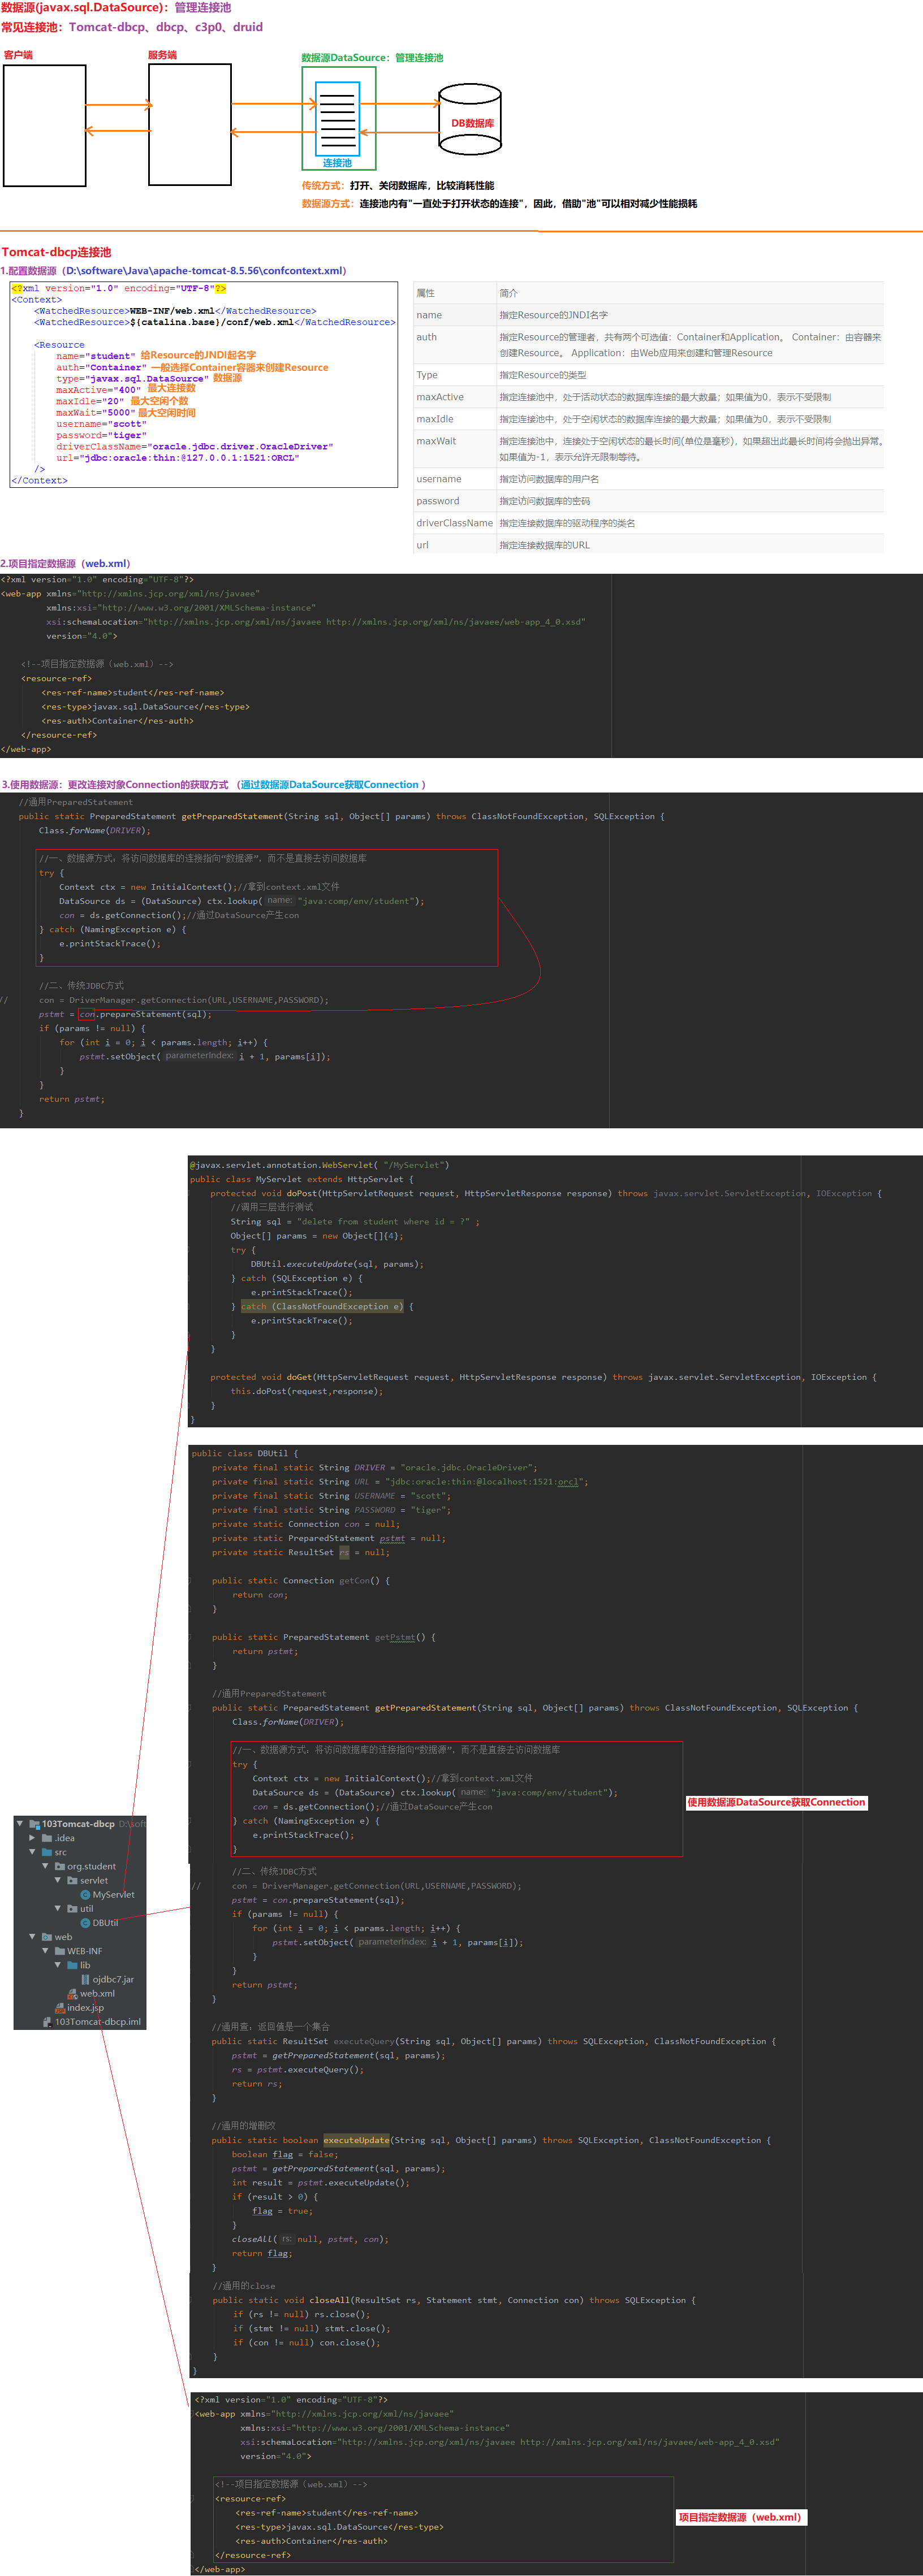Select the servlet package in tree

[x=93, y=1880]
